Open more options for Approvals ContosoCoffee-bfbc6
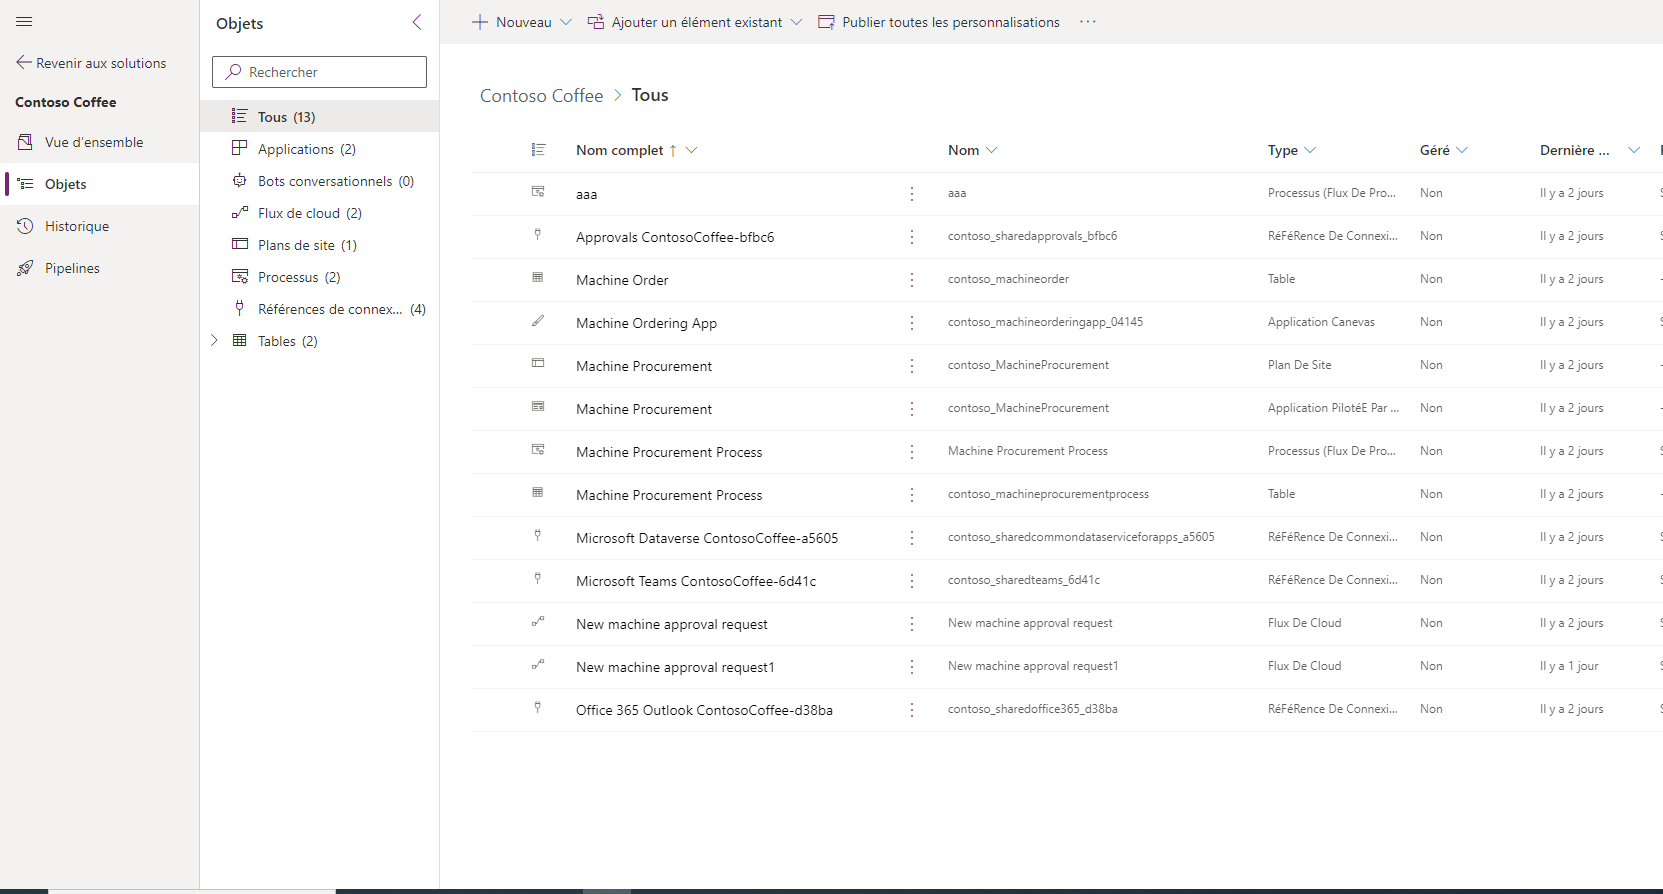1663x894 pixels. pyautogui.click(x=912, y=237)
